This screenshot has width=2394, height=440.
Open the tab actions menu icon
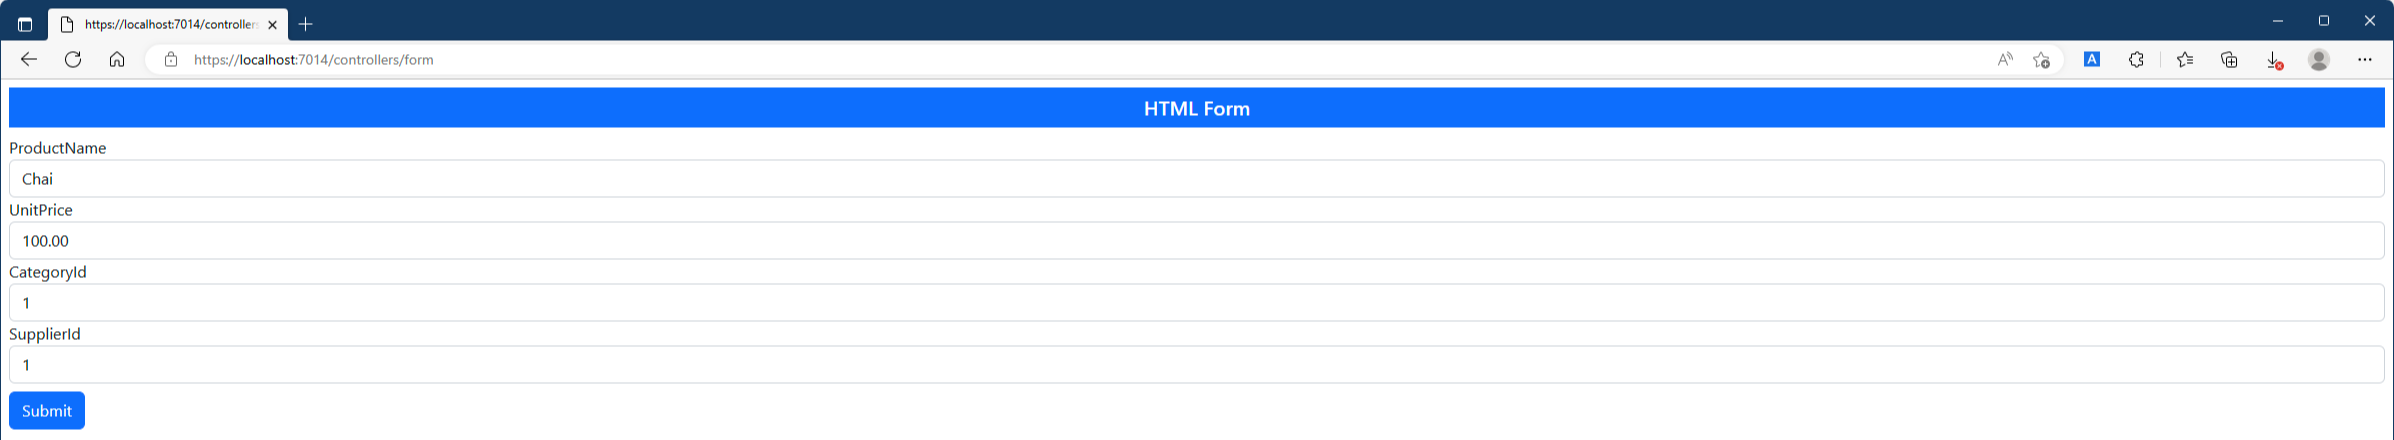point(25,24)
